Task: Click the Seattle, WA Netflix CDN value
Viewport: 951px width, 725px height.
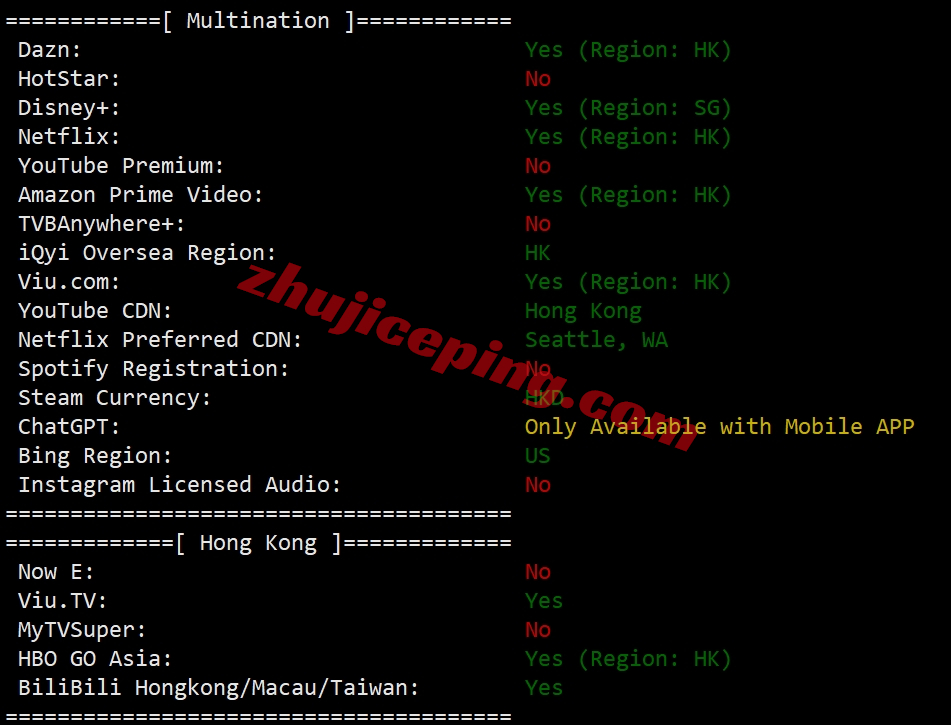Action: point(596,340)
